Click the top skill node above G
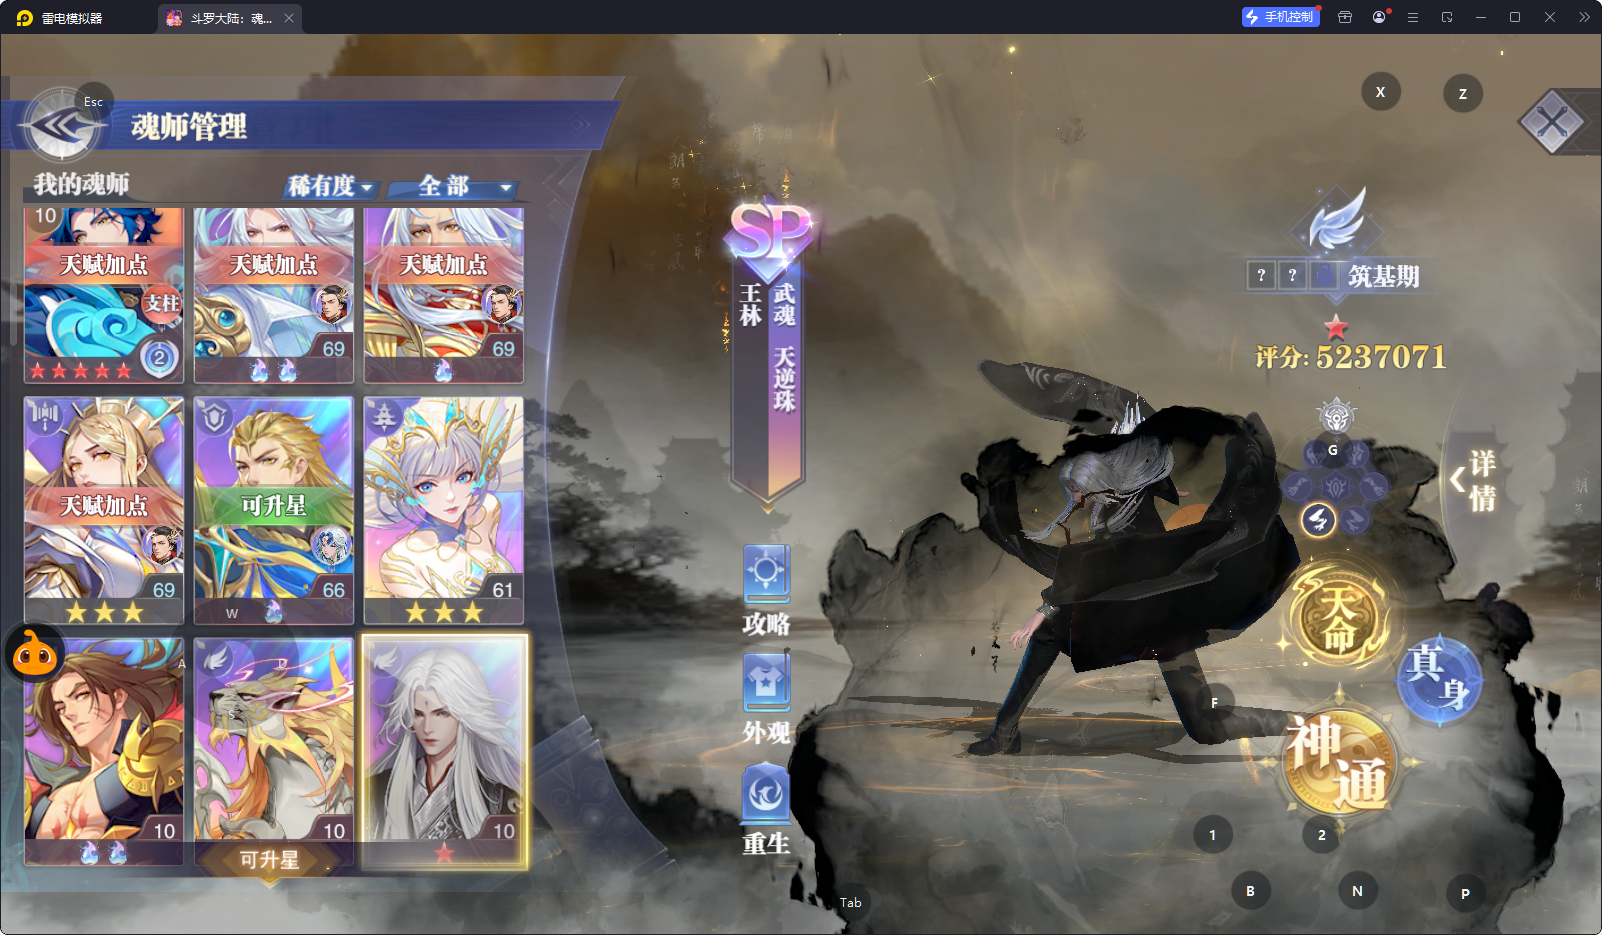The image size is (1602, 935). (x=1336, y=415)
